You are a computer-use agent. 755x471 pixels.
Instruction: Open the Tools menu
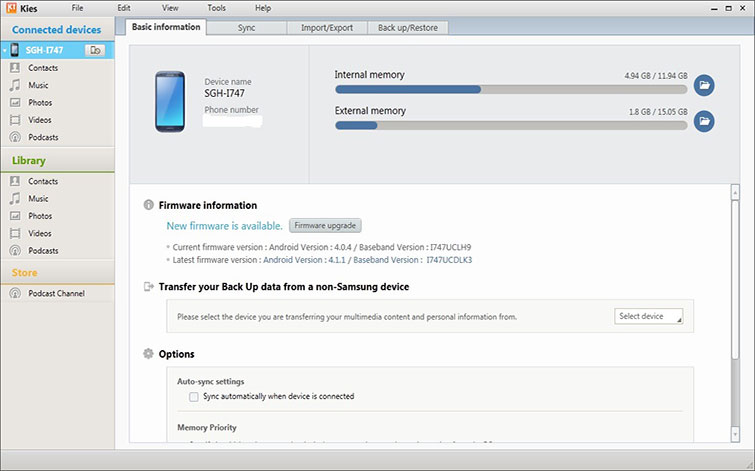pos(217,8)
